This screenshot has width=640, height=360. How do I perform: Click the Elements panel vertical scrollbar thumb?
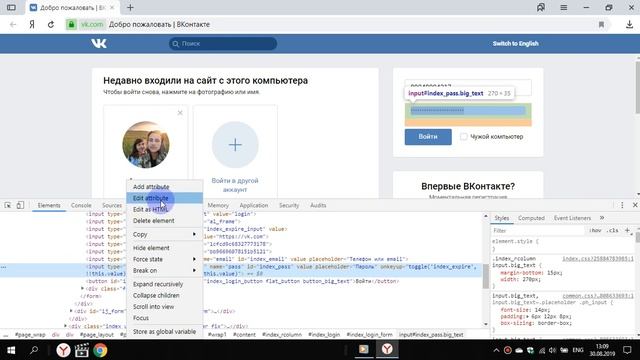coord(486,276)
